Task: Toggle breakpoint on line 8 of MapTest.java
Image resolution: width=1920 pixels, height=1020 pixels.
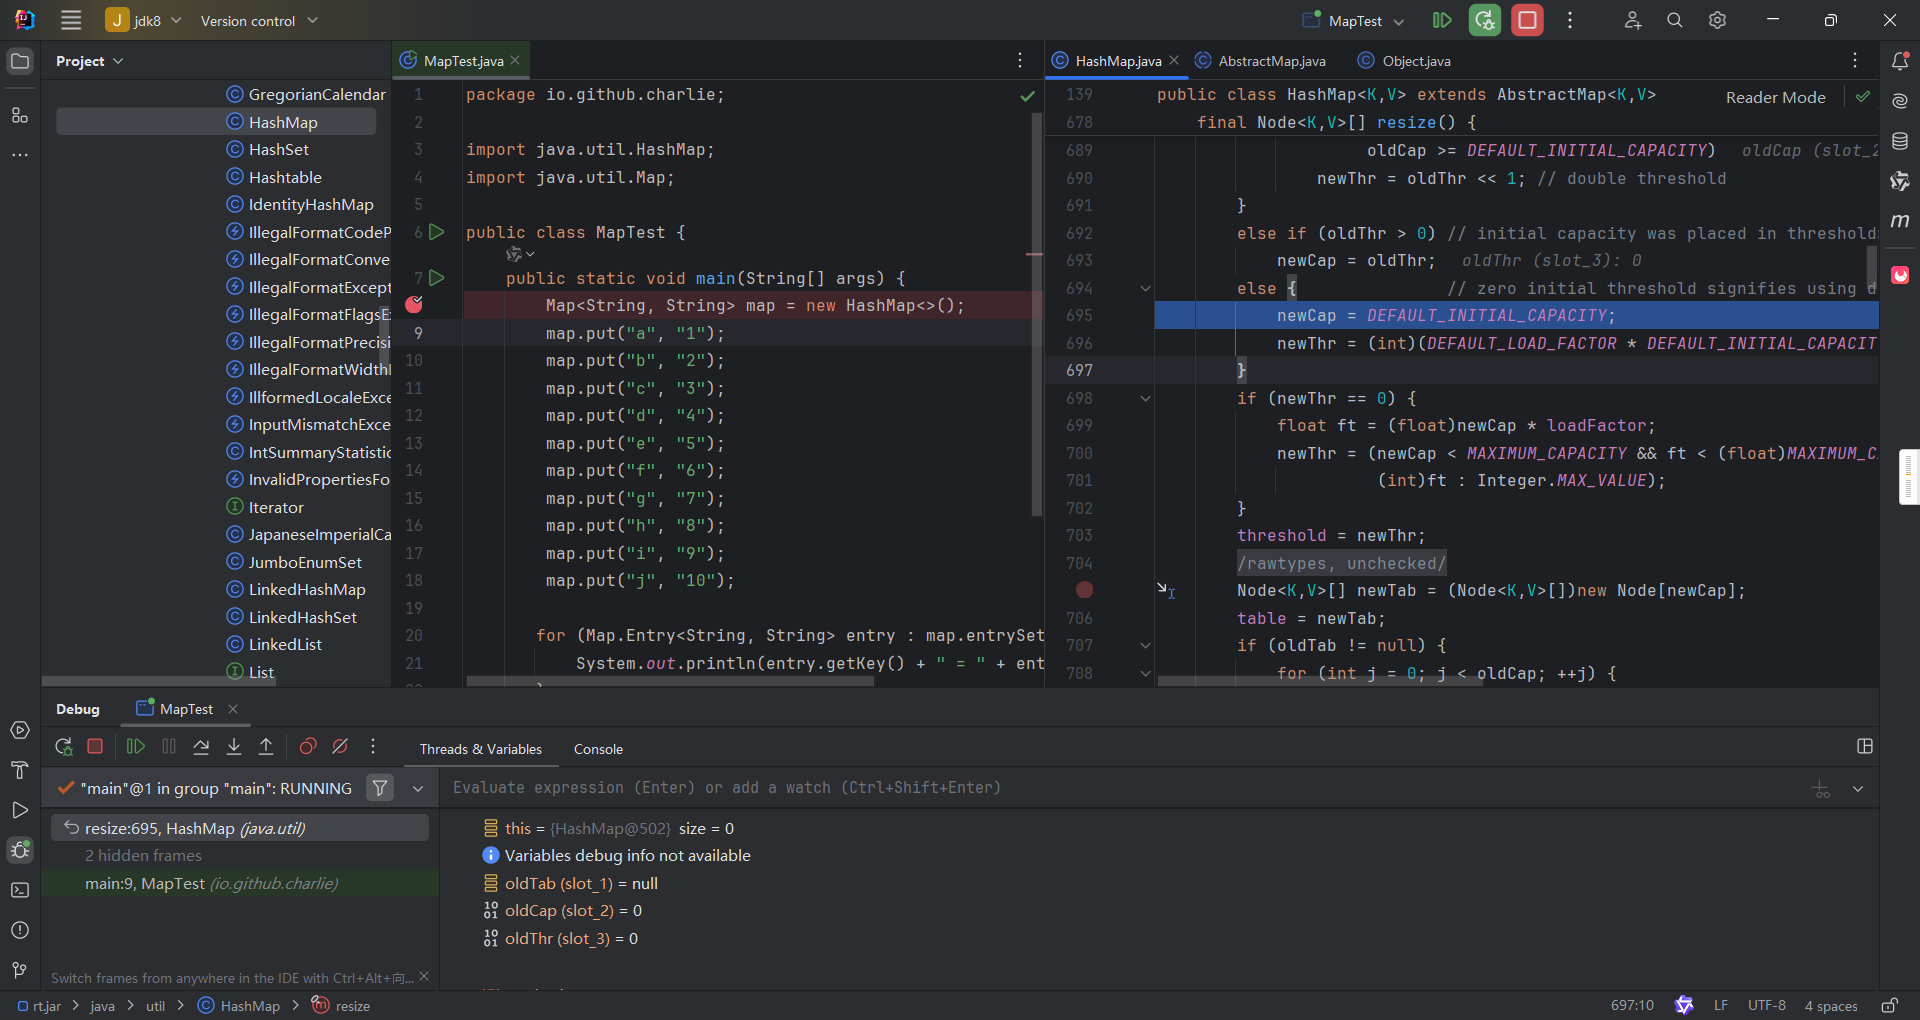Action: (414, 305)
